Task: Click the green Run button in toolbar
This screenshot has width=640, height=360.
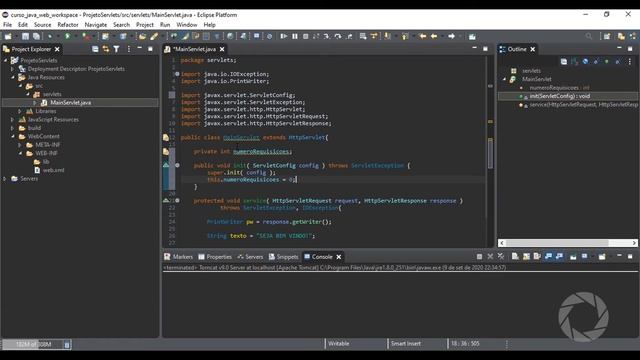Action: point(68,36)
